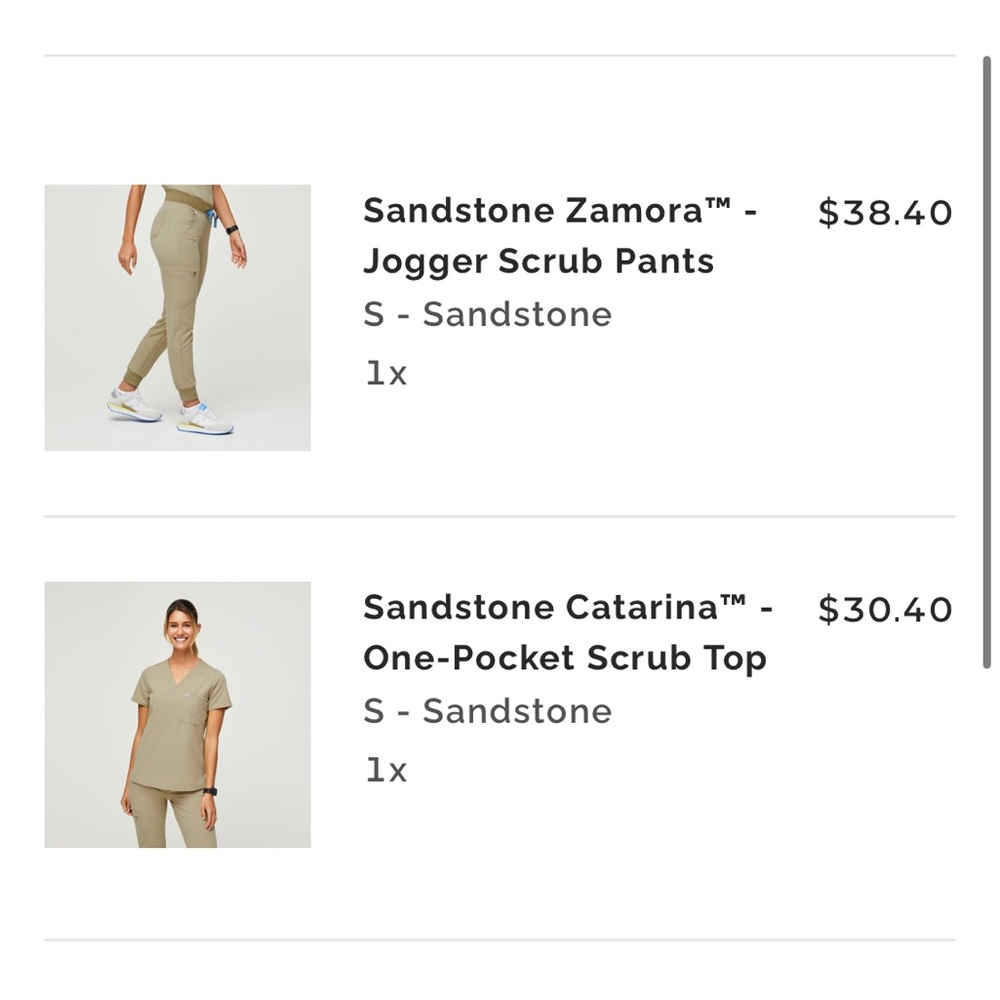Viewport: 1000px width, 1000px height.
Task: Open the jogger scrub pants product thumbnail
Action: 177,317
